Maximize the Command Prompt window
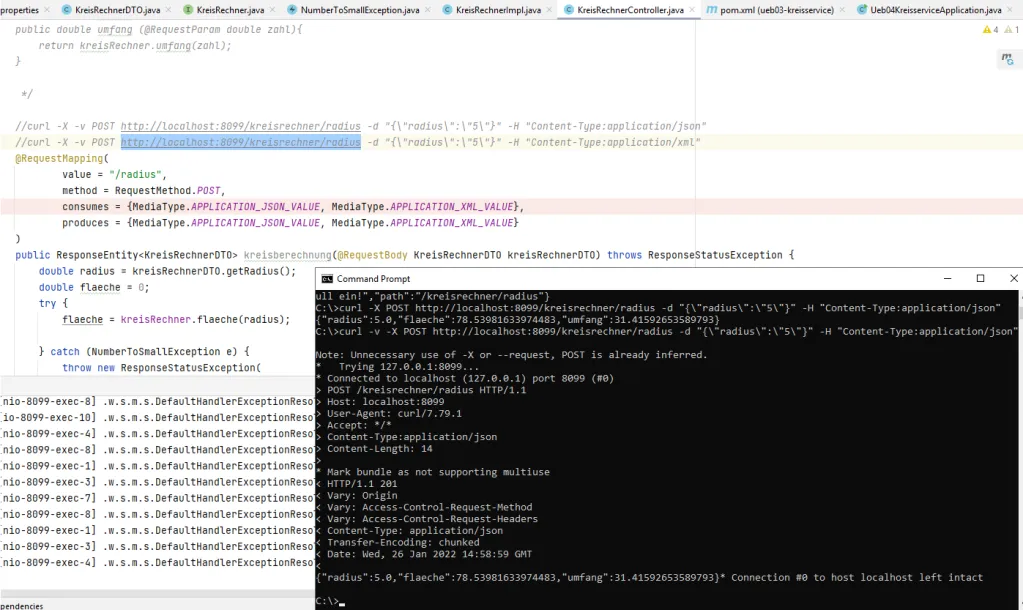The image size is (1023, 610). pos(980,279)
